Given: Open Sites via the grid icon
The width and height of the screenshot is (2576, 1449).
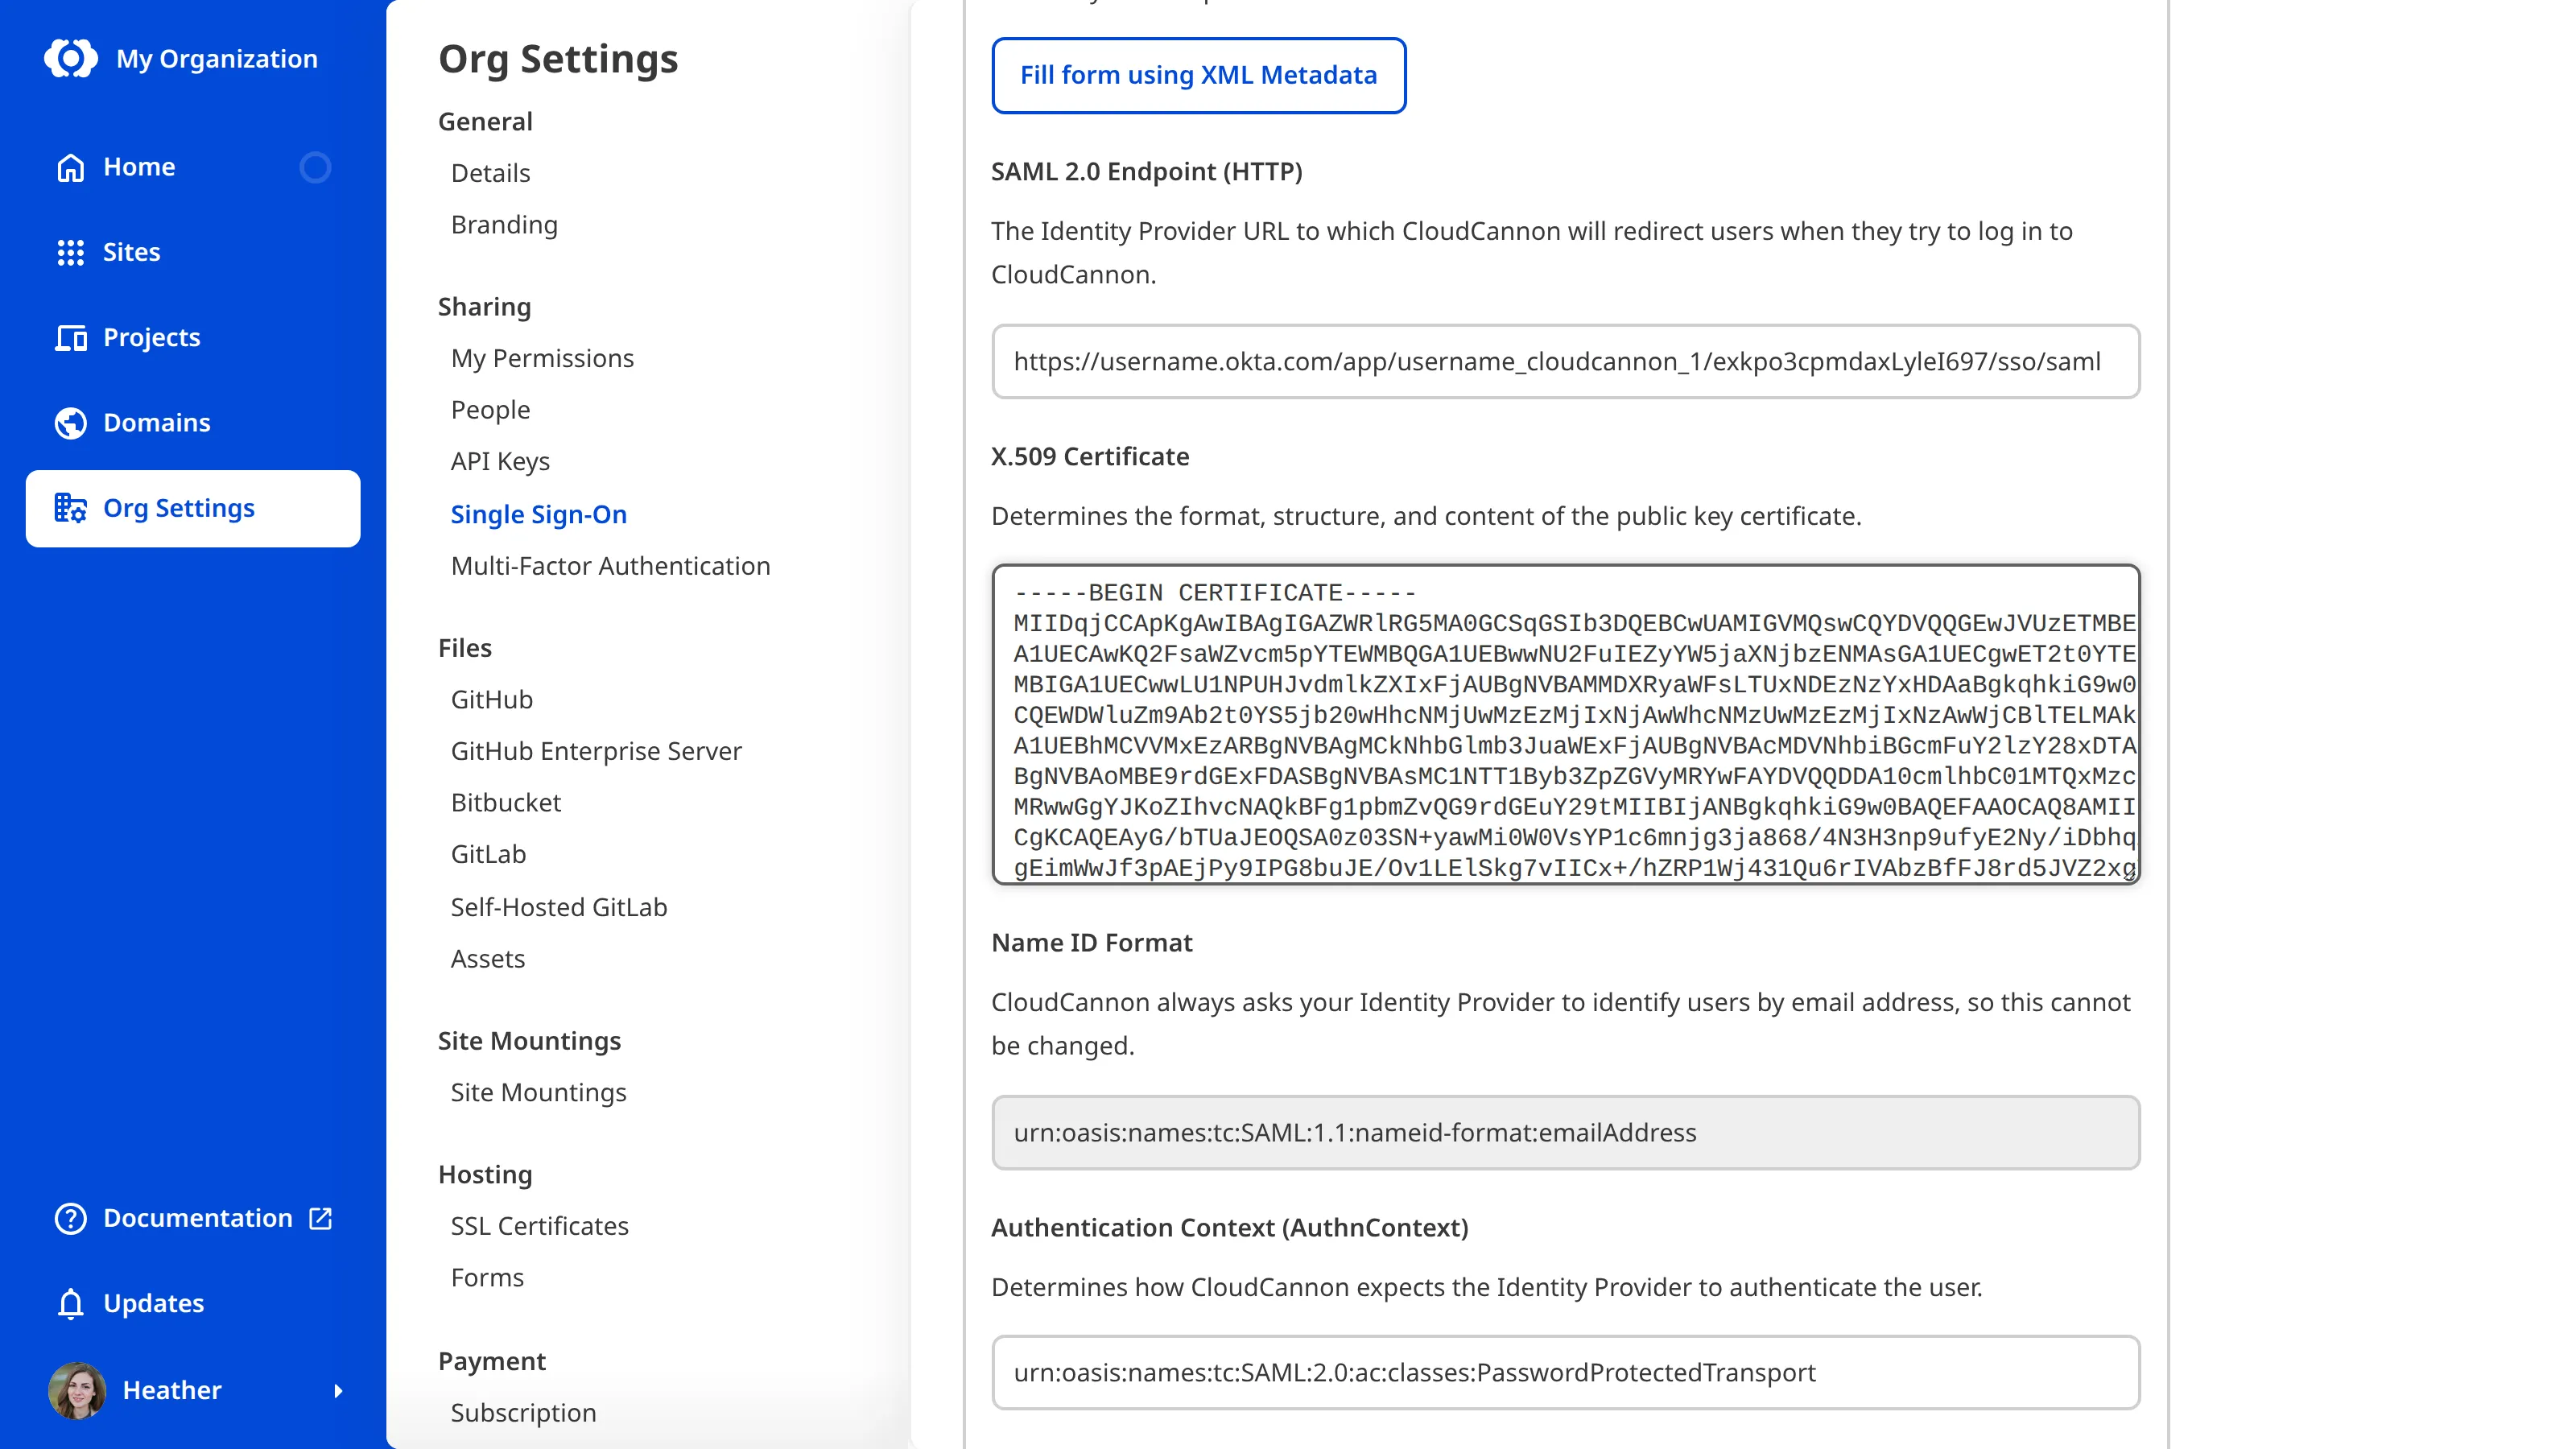Looking at the screenshot, I should pyautogui.click(x=70, y=252).
